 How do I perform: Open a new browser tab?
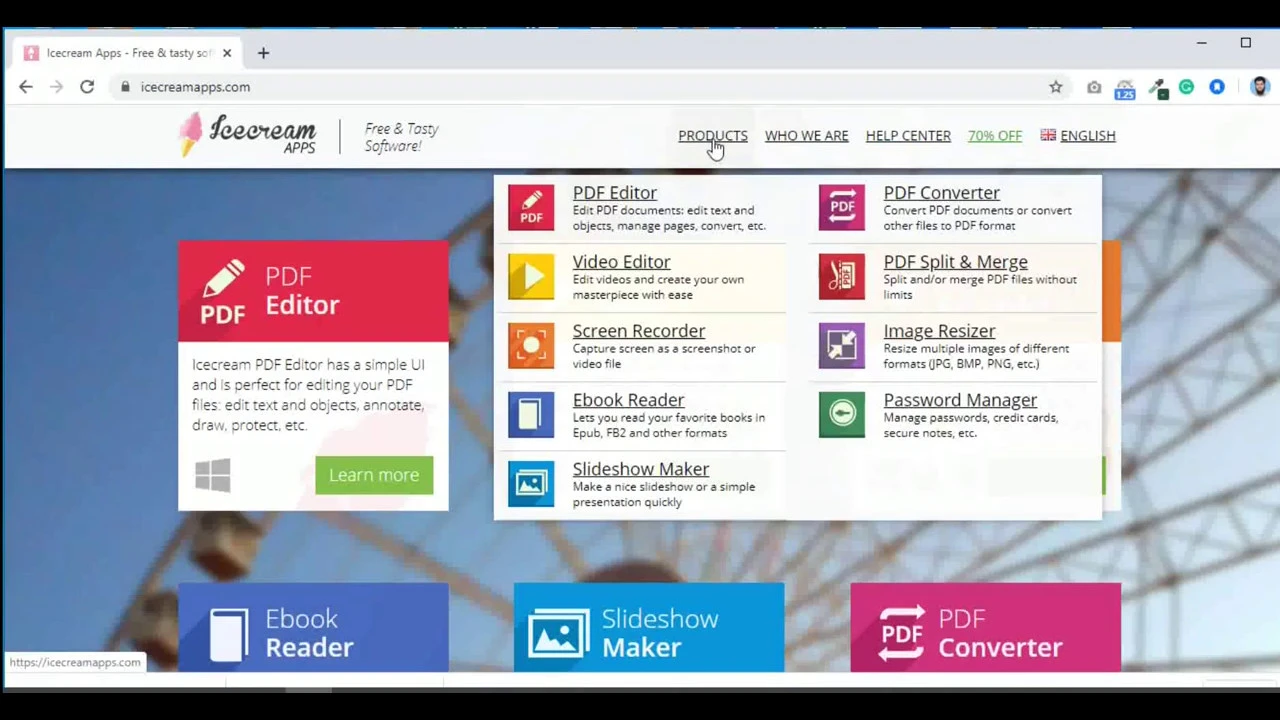pyautogui.click(x=263, y=53)
